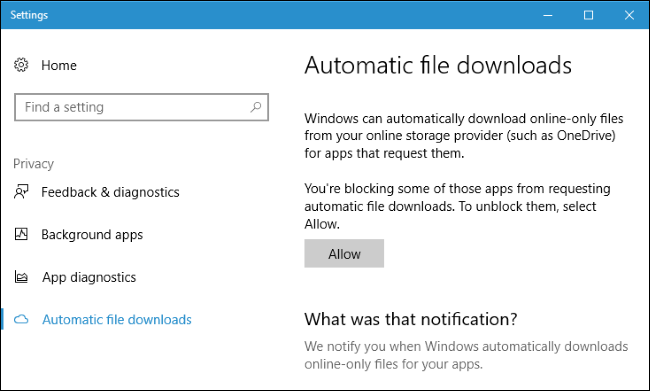The image size is (650, 391).
Task: Click the Feedback & diagnostics icon
Action: (21, 192)
